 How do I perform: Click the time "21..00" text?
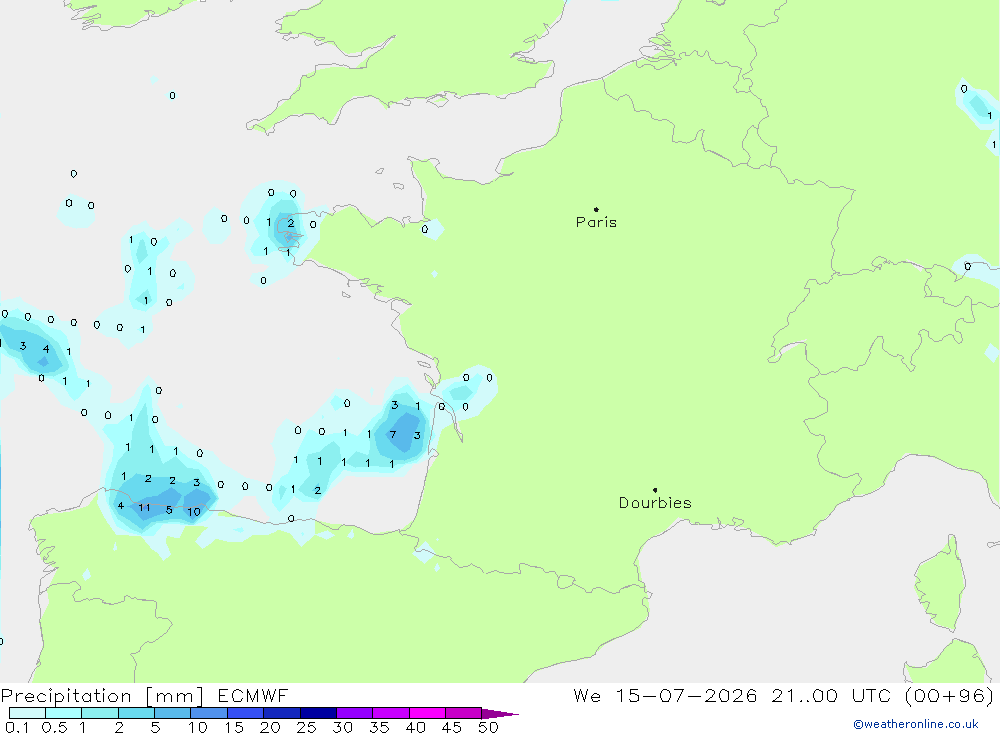click(804, 695)
